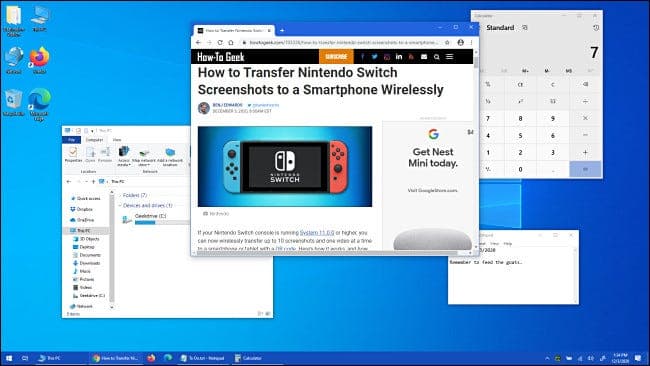Open a new browser tab with plus button
This screenshot has height=366, width=650.
282,30
